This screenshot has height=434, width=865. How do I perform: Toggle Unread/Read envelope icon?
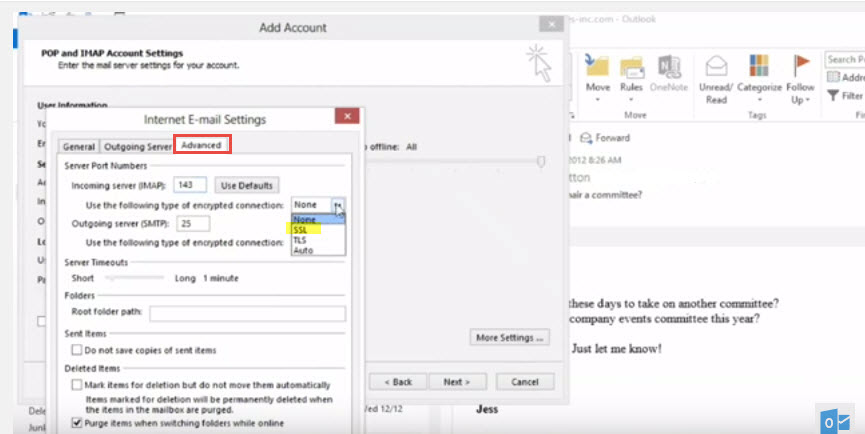click(717, 67)
